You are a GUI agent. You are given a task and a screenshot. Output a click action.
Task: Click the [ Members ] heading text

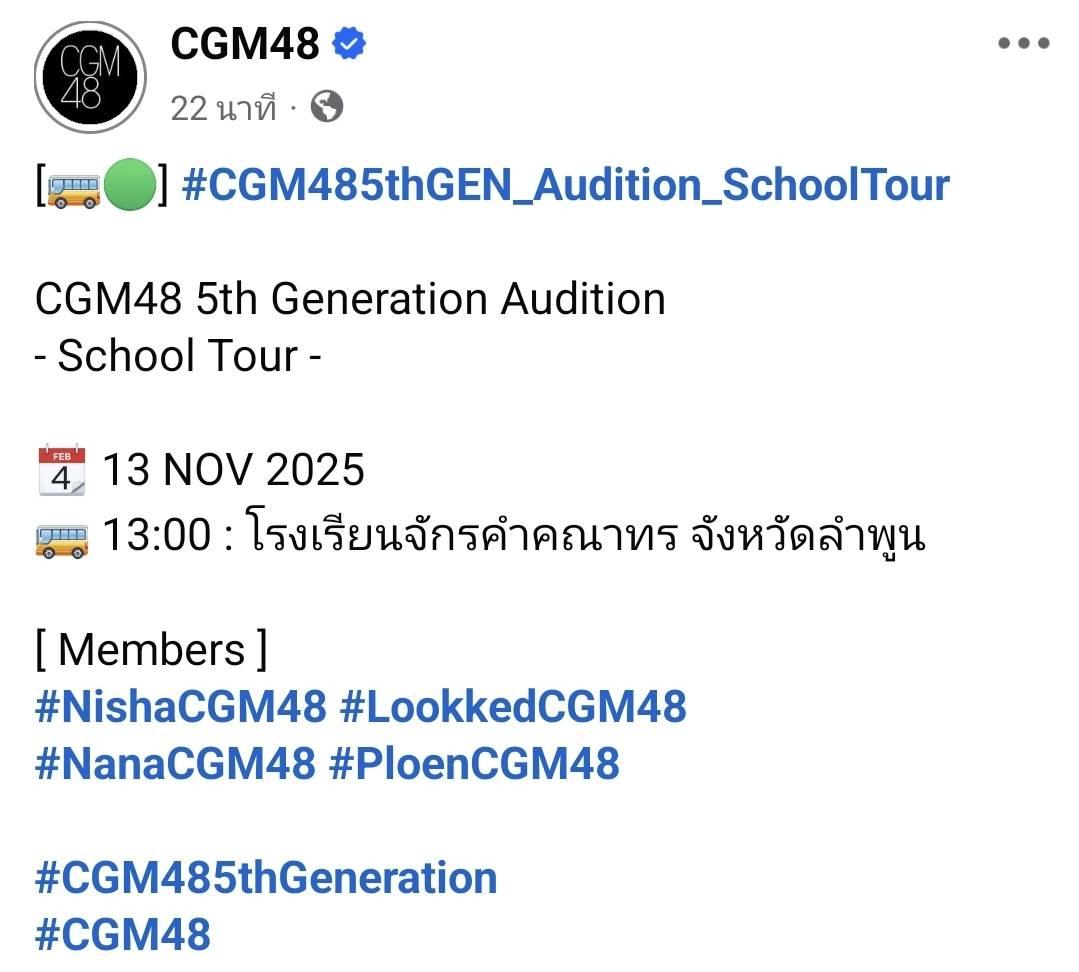click(x=151, y=650)
